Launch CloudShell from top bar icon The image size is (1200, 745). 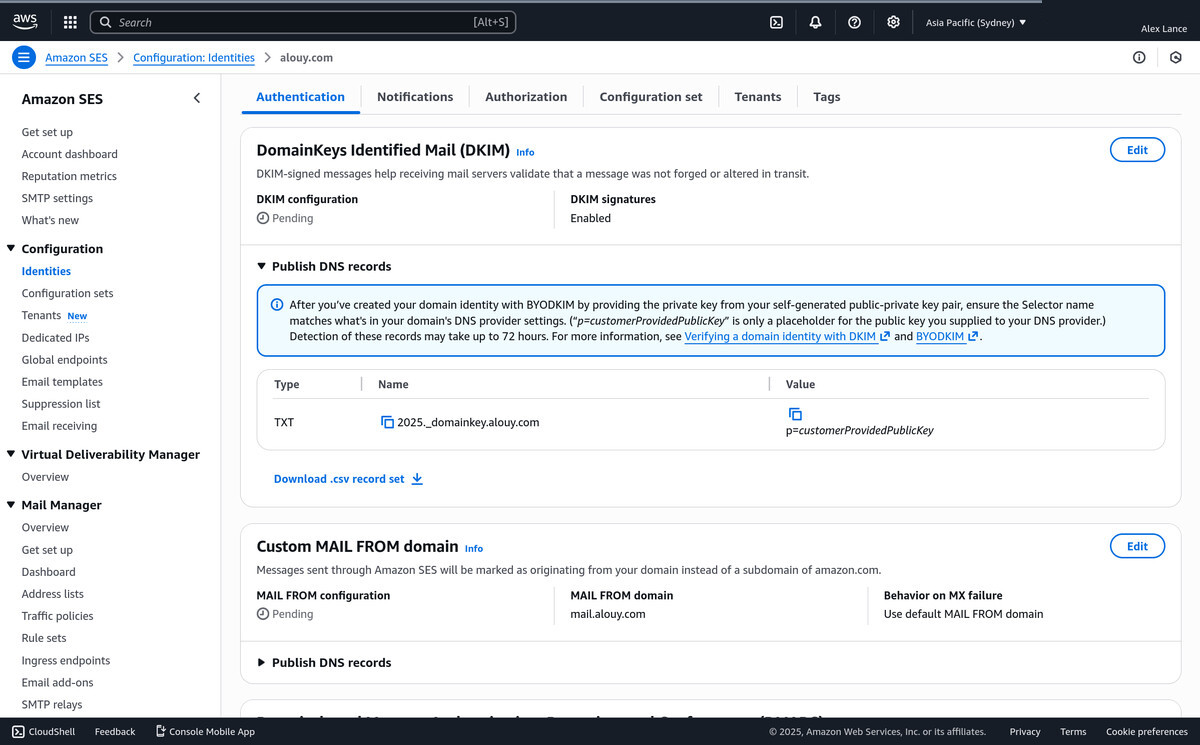coord(776,22)
